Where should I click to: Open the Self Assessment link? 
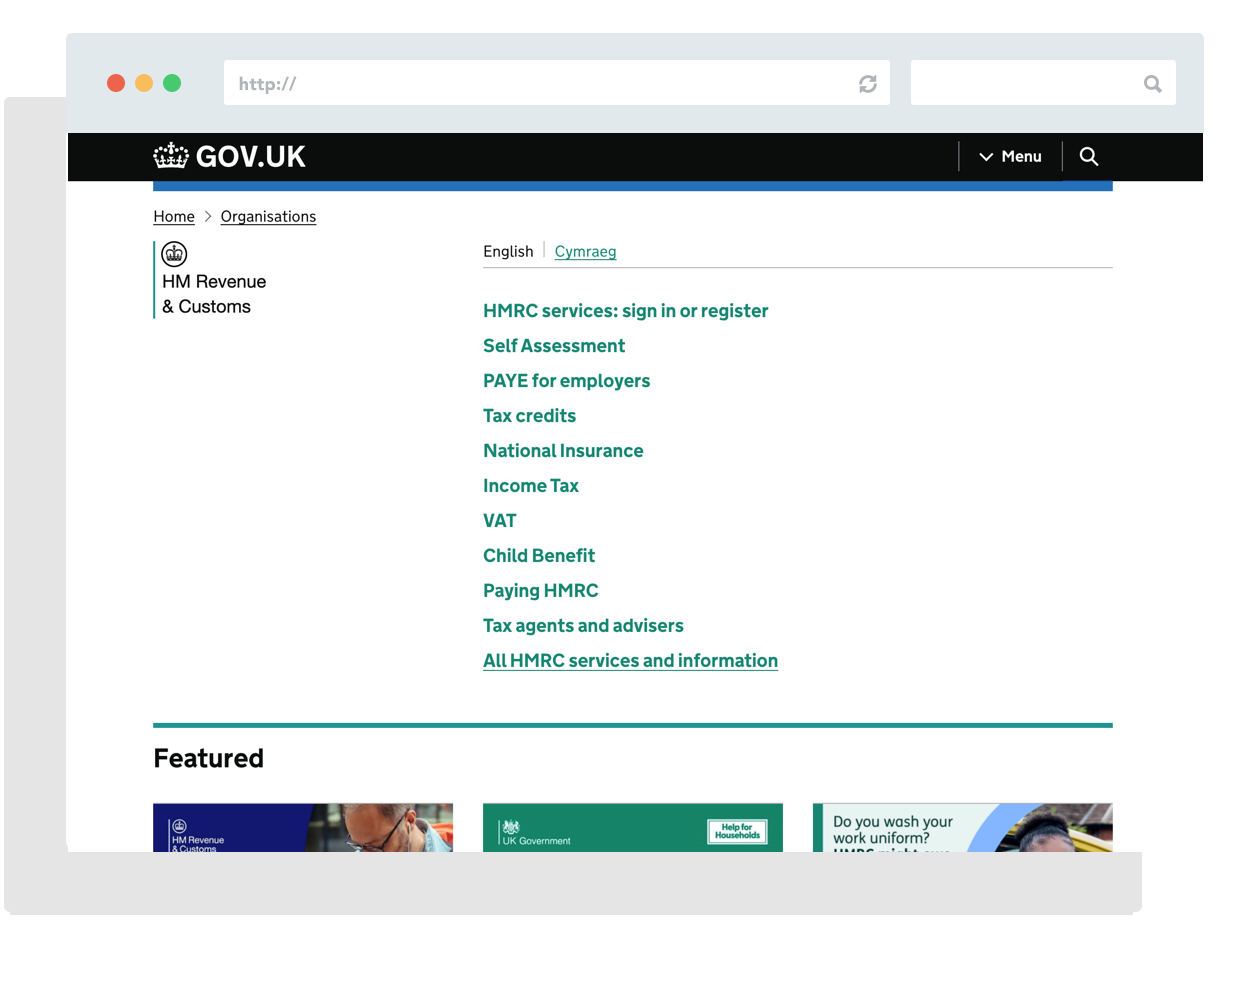click(554, 346)
